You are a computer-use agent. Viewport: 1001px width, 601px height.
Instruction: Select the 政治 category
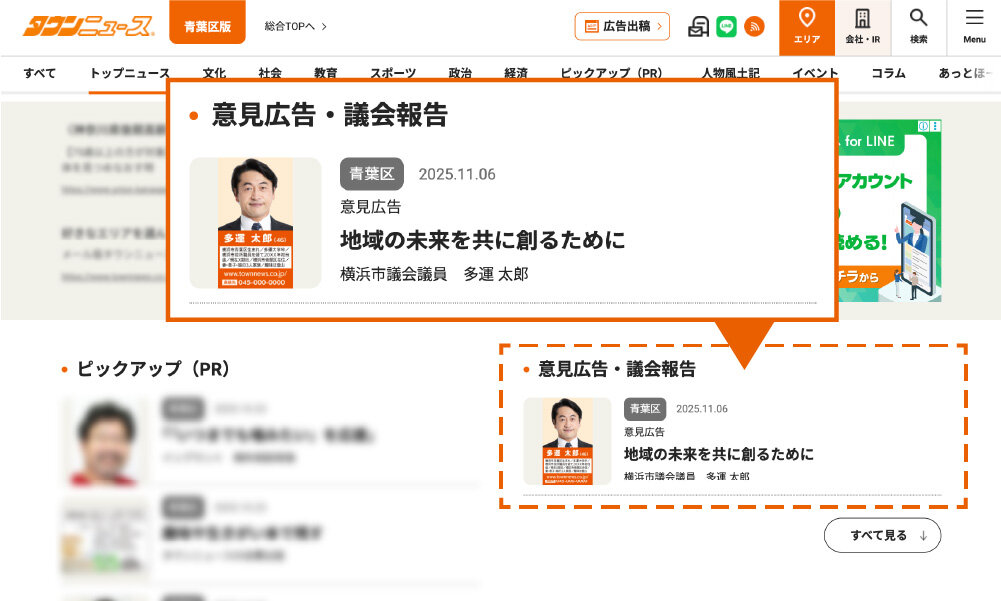pos(460,73)
